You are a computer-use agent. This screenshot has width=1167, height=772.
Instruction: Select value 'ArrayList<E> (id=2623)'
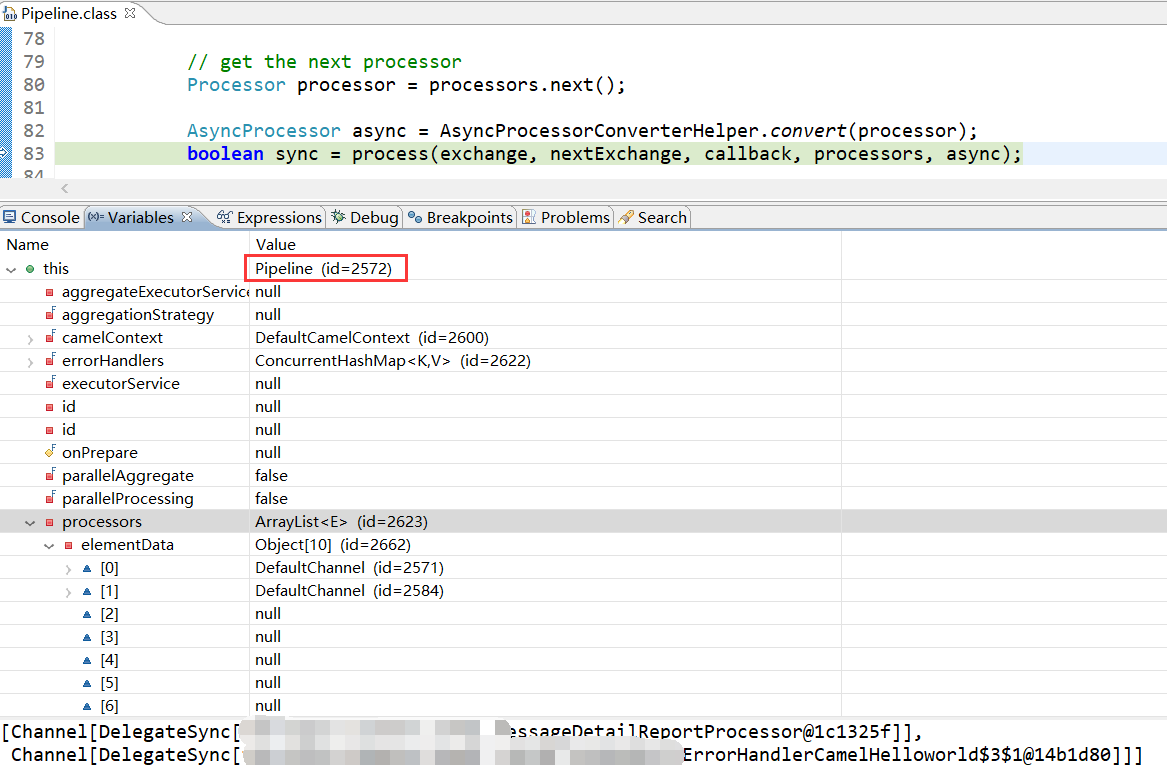coord(342,522)
